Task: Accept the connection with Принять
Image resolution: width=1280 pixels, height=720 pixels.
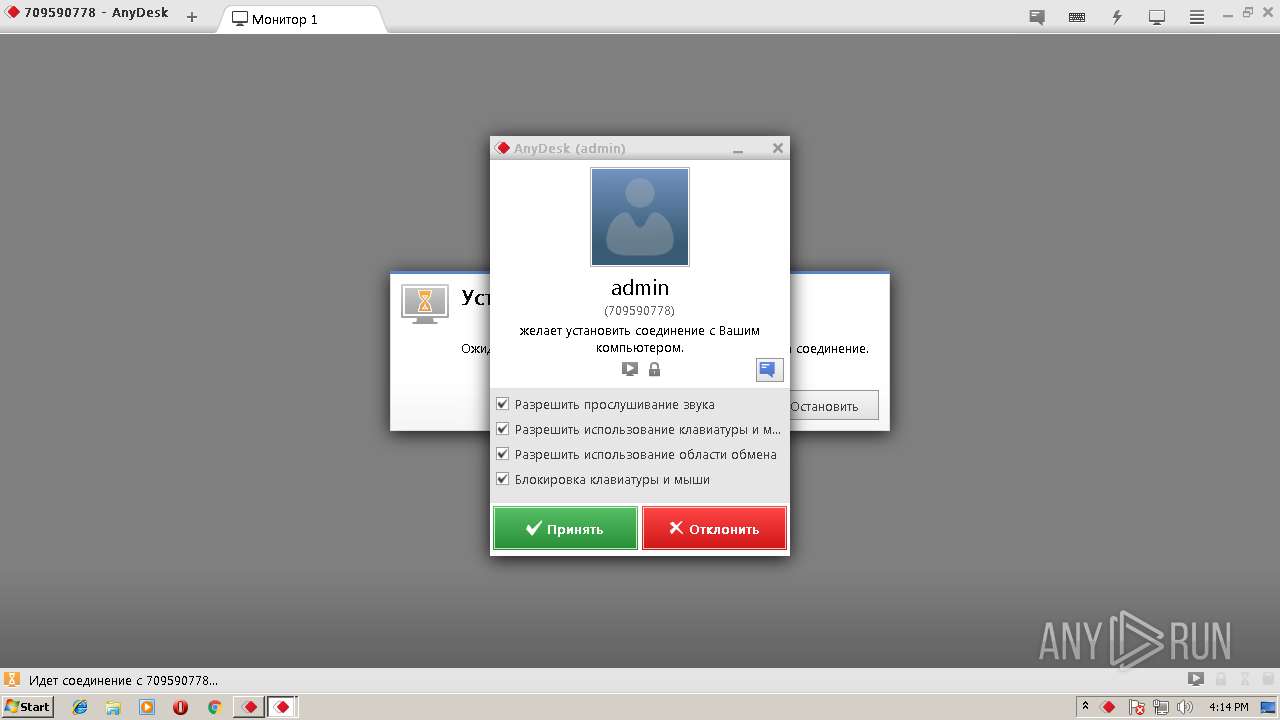Action: (565, 528)
